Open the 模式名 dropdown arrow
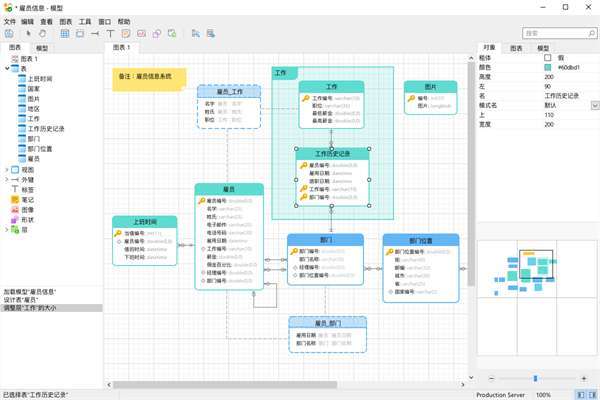This screenshot has width=600, height=400. click(595, 105)
